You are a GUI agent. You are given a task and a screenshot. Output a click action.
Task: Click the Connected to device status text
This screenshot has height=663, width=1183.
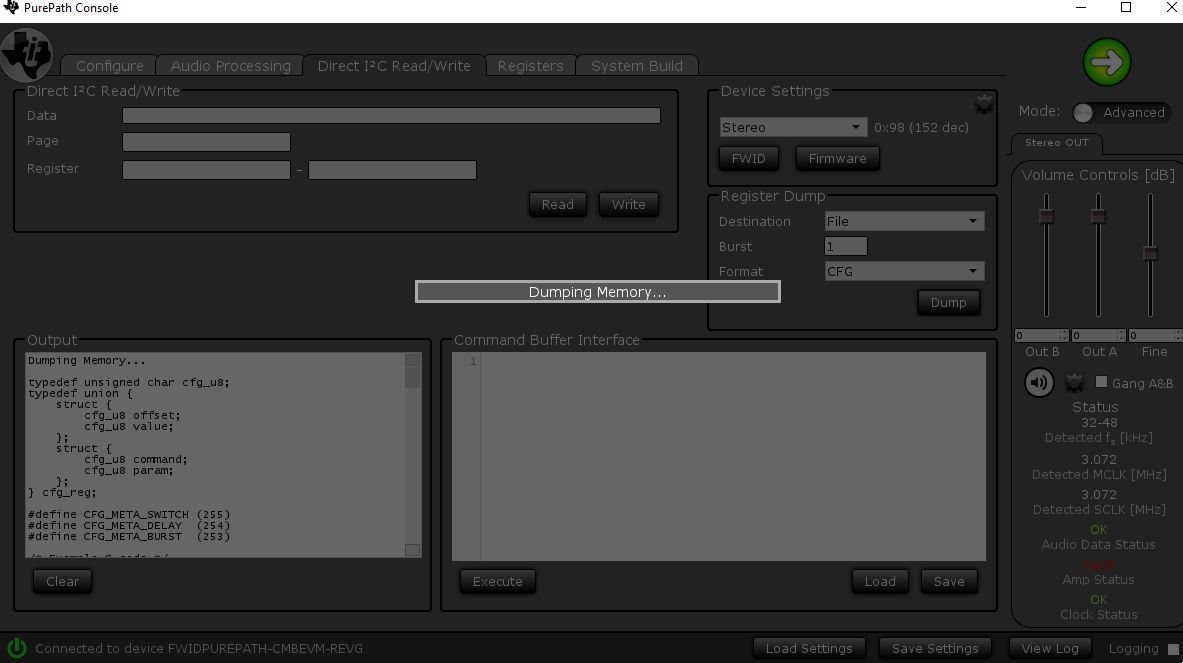coord(198,649)
